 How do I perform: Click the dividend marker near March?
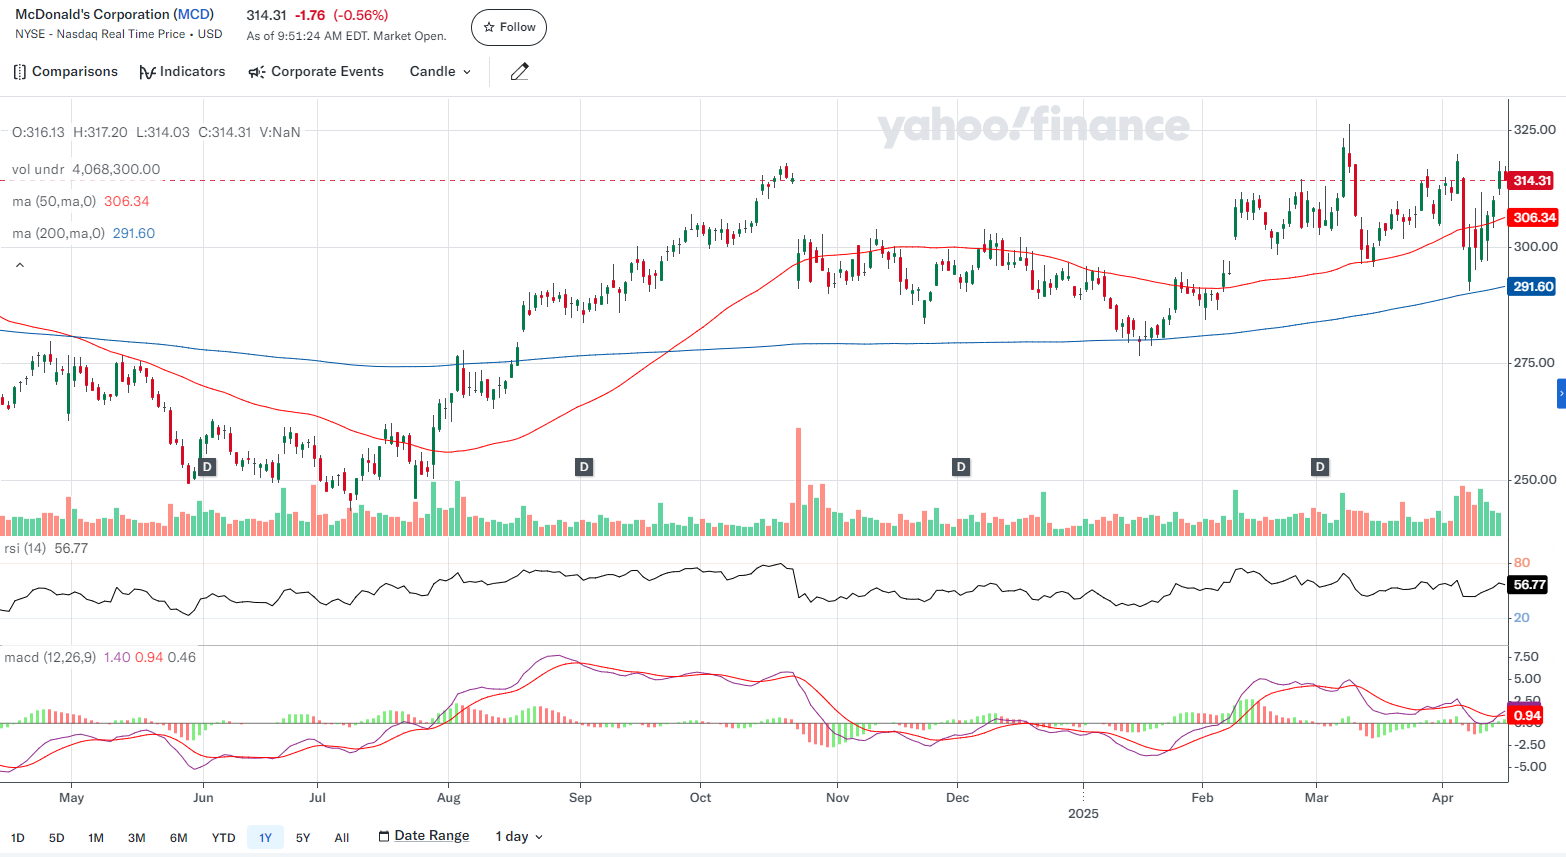[x=1320, y=467]
